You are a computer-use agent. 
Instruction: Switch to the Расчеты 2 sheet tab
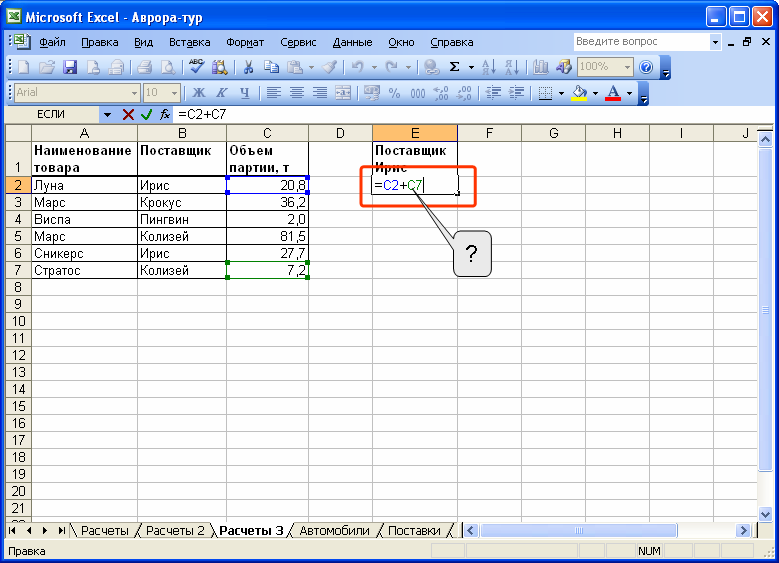coord(175,531)
